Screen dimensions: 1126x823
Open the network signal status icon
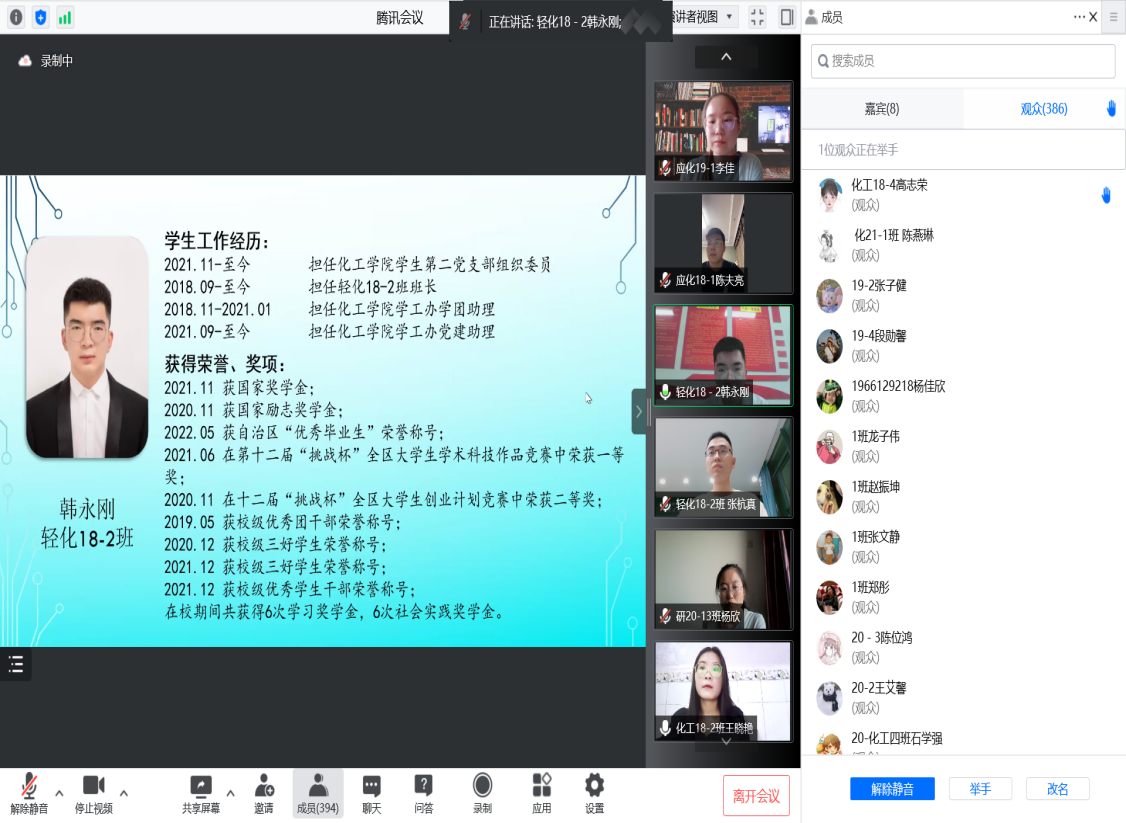65,17
